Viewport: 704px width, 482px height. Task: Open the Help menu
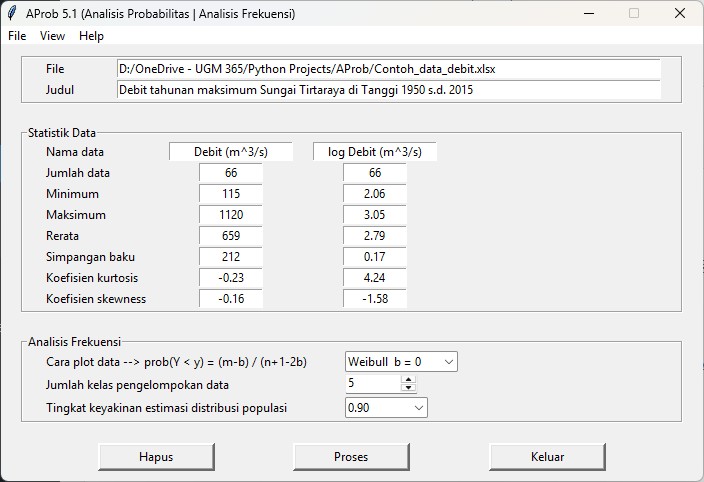[x=91, y=36]
